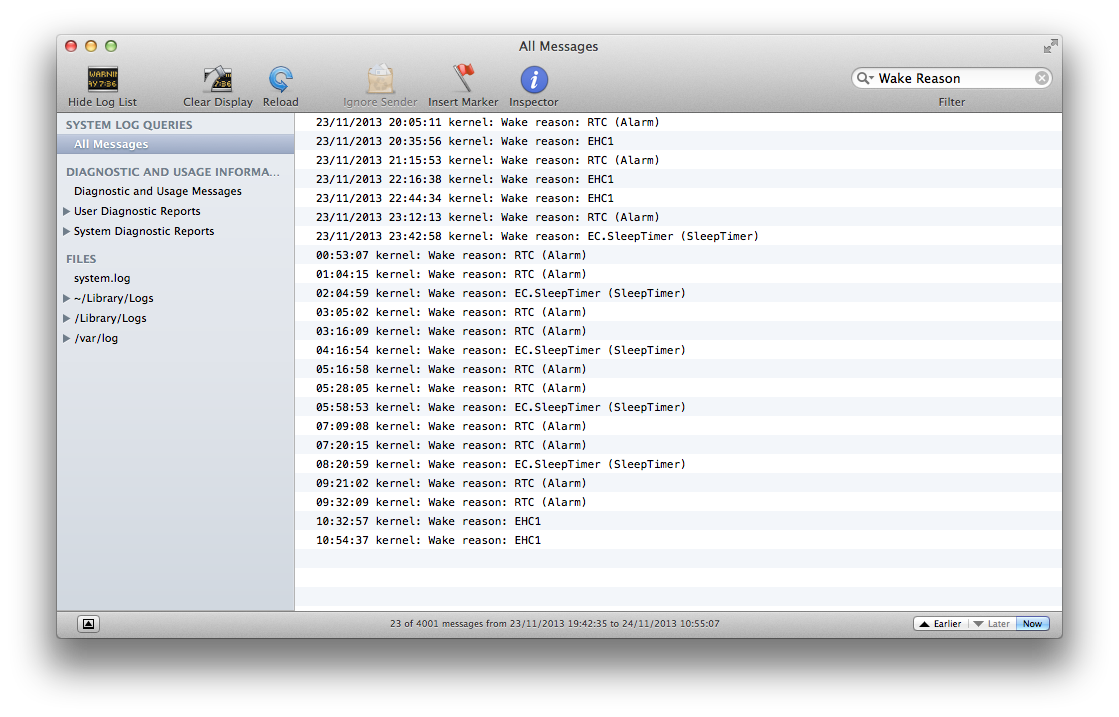Clear the Wake Reason search filter

pyautogui.click(x=1041, y=78)
